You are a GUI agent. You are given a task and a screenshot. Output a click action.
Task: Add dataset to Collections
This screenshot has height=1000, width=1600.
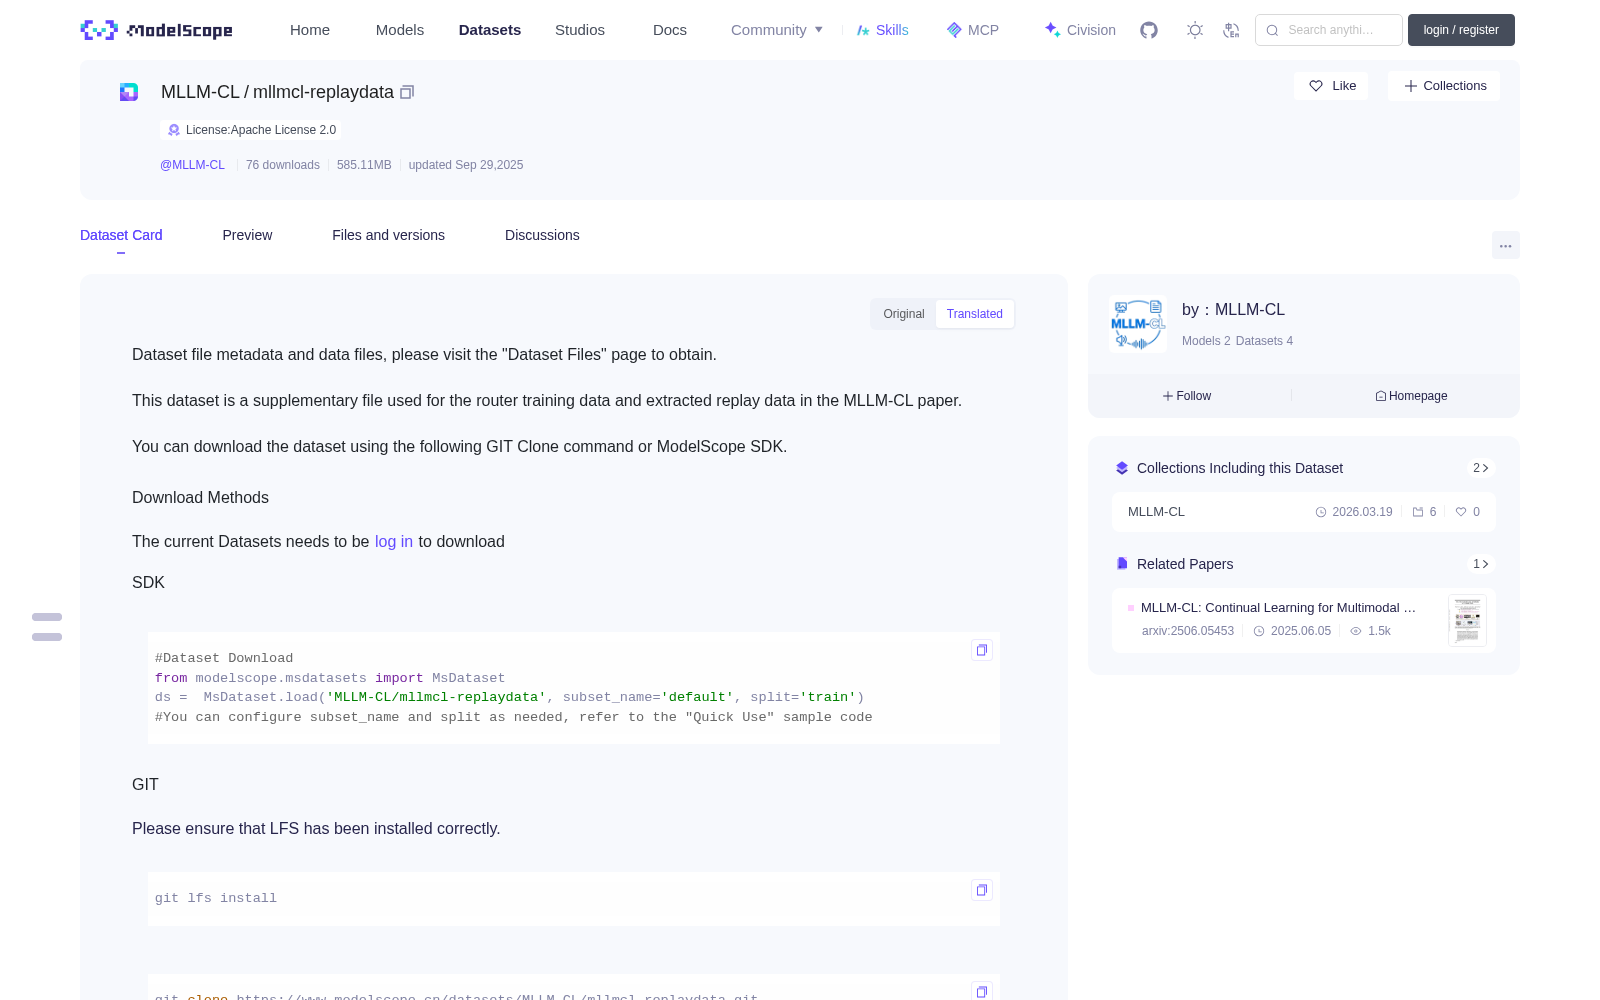1444,86
